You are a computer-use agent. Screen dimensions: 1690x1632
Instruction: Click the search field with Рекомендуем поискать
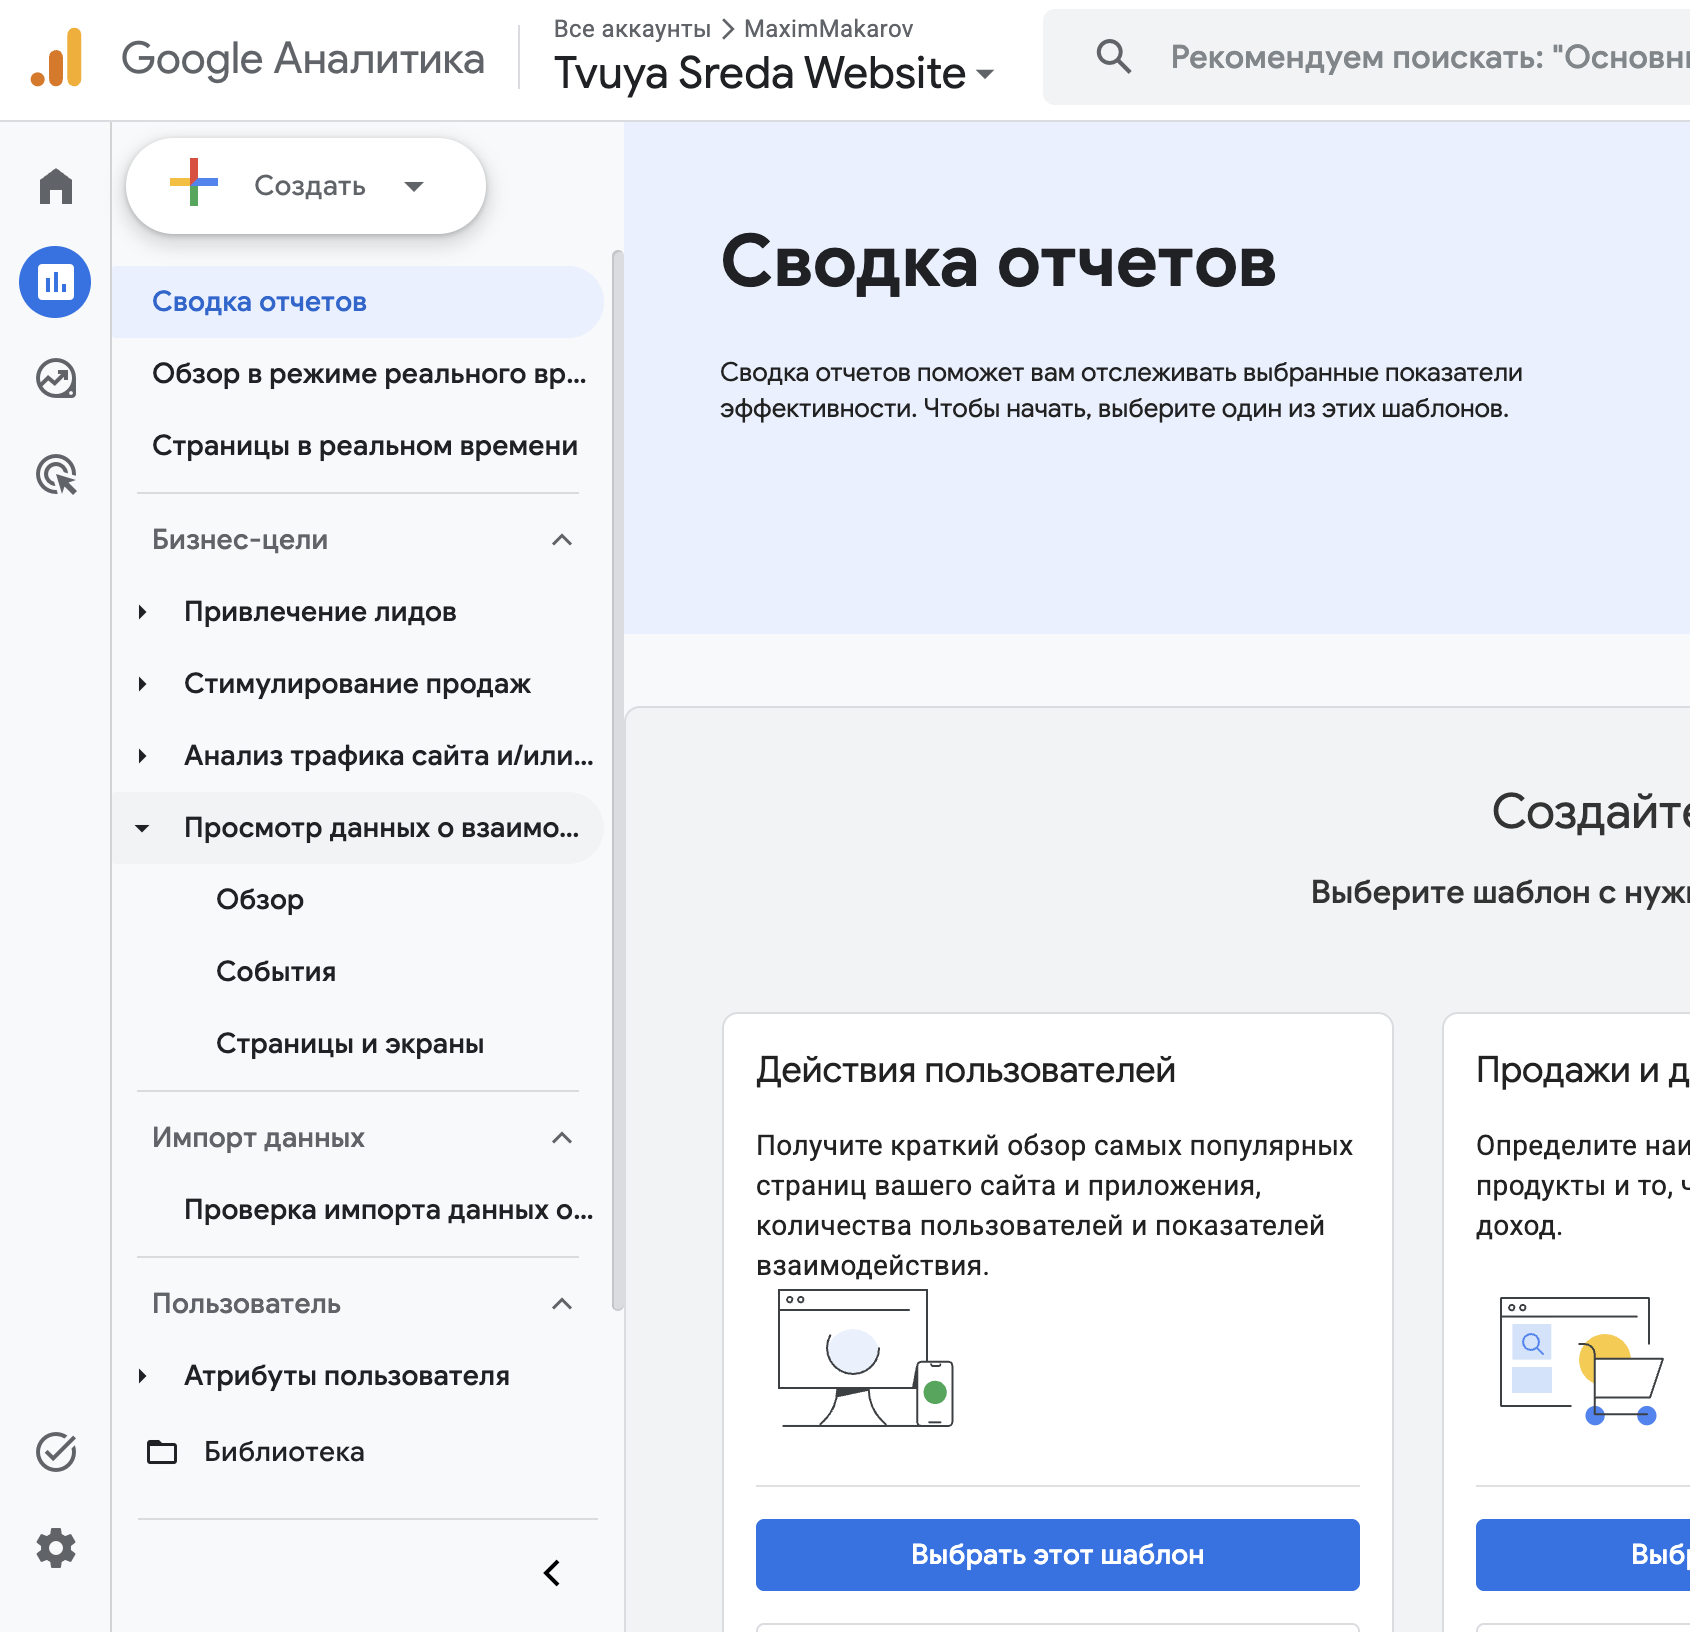1366,57
